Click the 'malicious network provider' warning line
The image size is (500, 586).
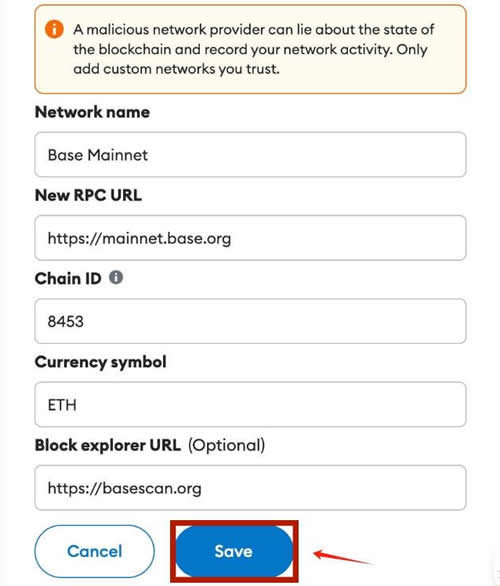click(x=254, y=30)
